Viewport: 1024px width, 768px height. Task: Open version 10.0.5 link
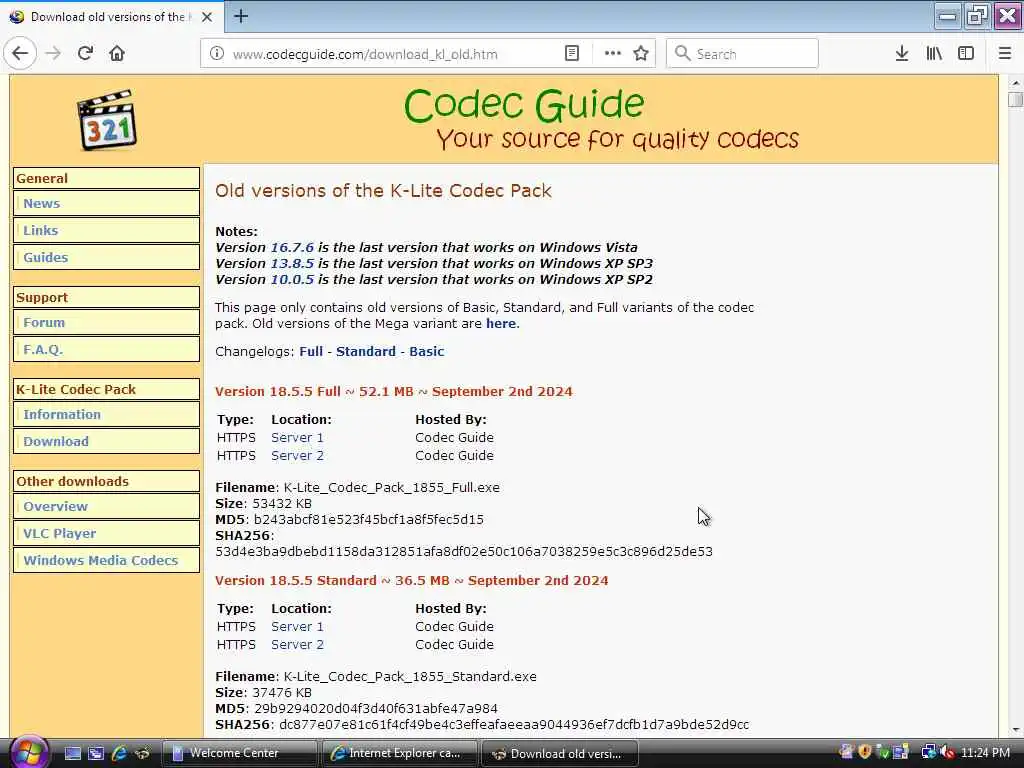coord(292,280)
